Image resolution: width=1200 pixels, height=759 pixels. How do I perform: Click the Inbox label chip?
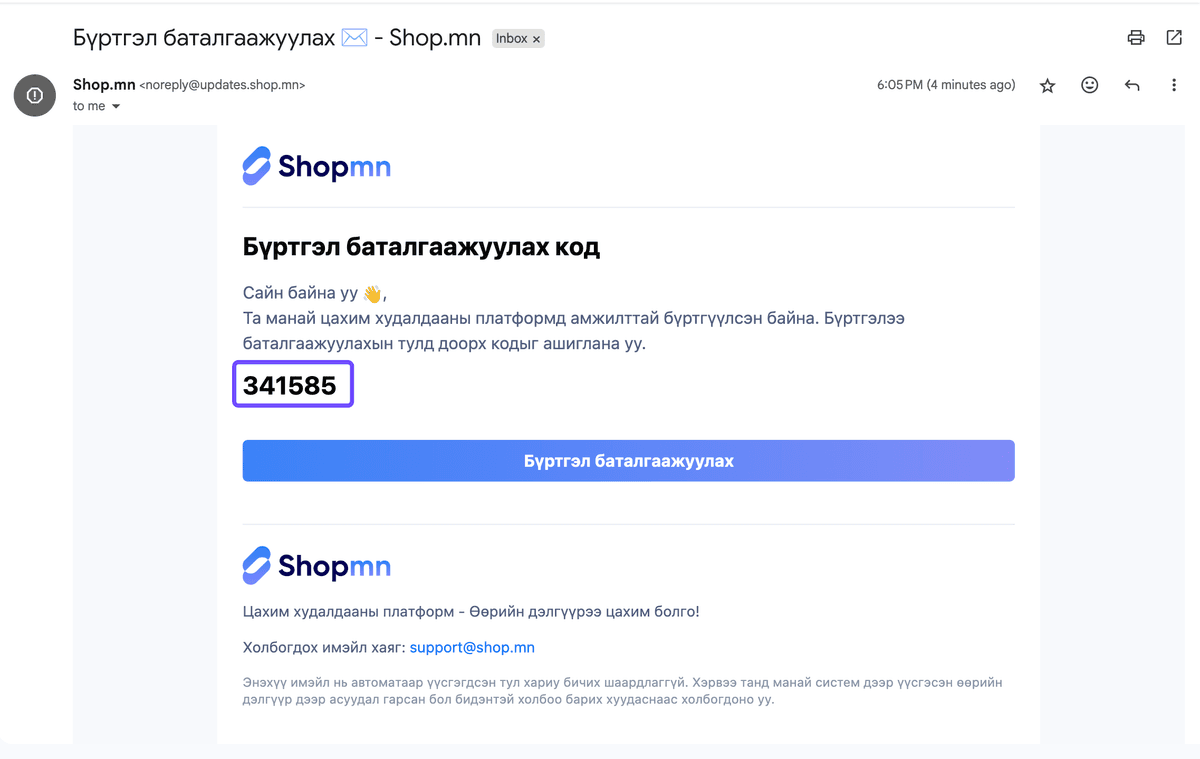point(518,39)
